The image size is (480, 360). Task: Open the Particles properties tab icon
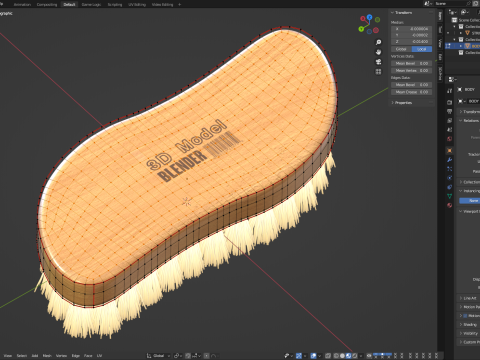coord(449,169)
